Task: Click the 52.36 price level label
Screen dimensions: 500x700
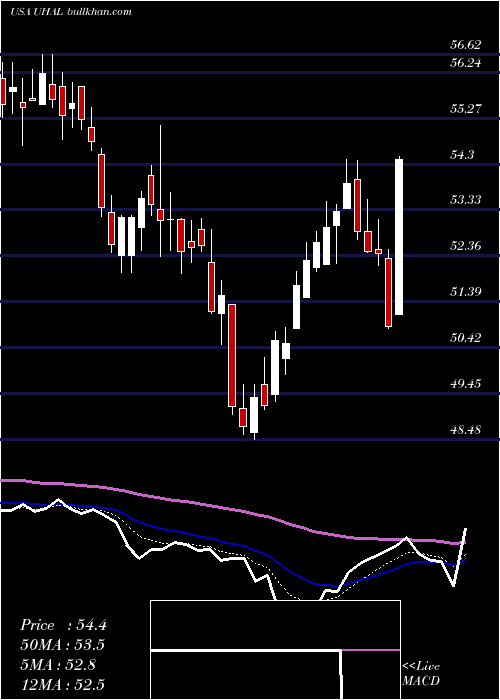Action: (x=466, y=246)
